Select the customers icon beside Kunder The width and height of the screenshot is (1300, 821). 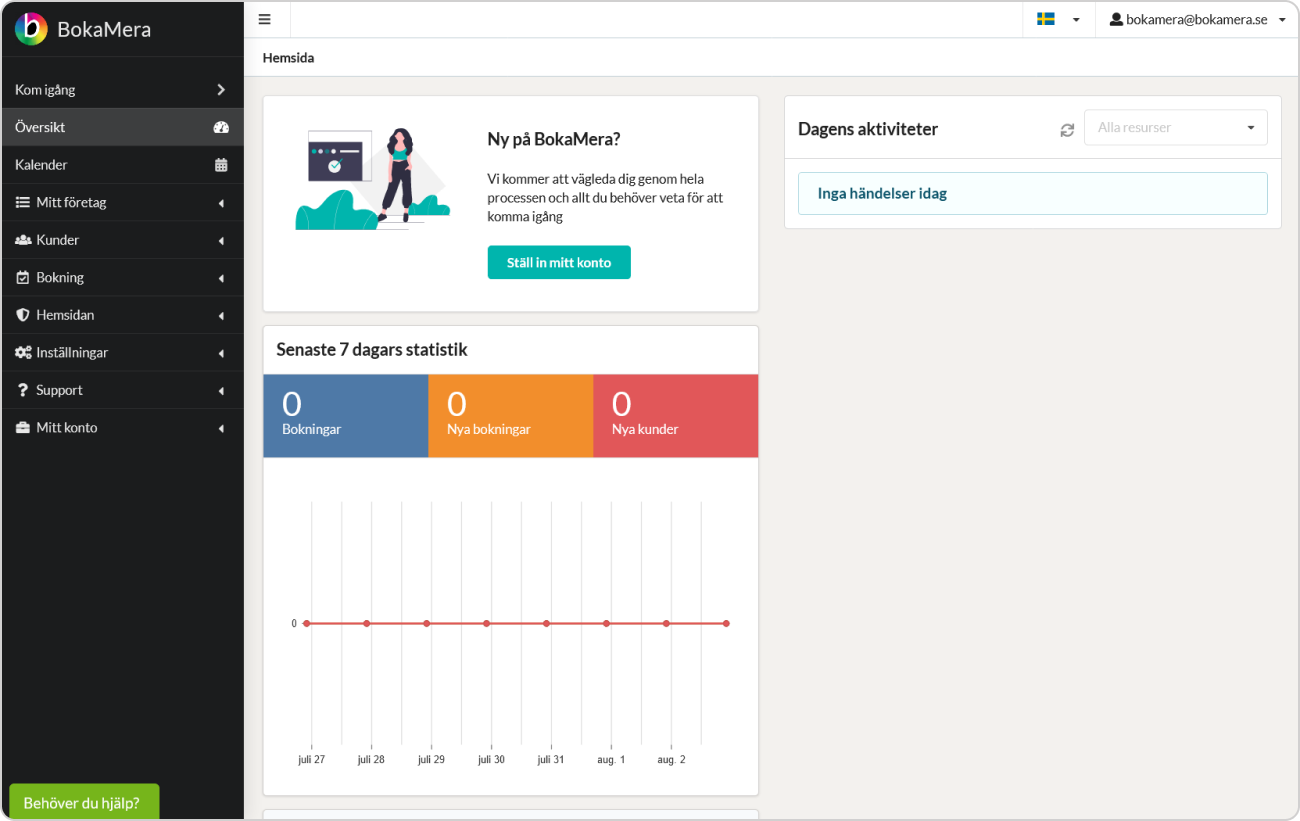tap(22, 239)
